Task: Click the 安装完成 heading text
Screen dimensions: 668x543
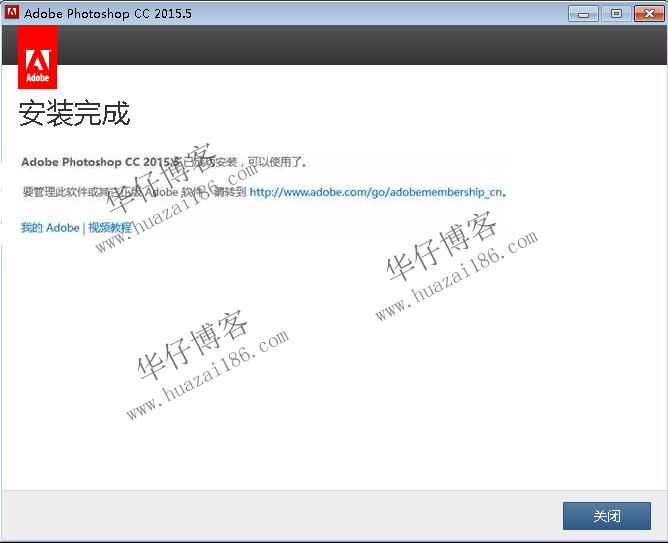Action: 74,113
